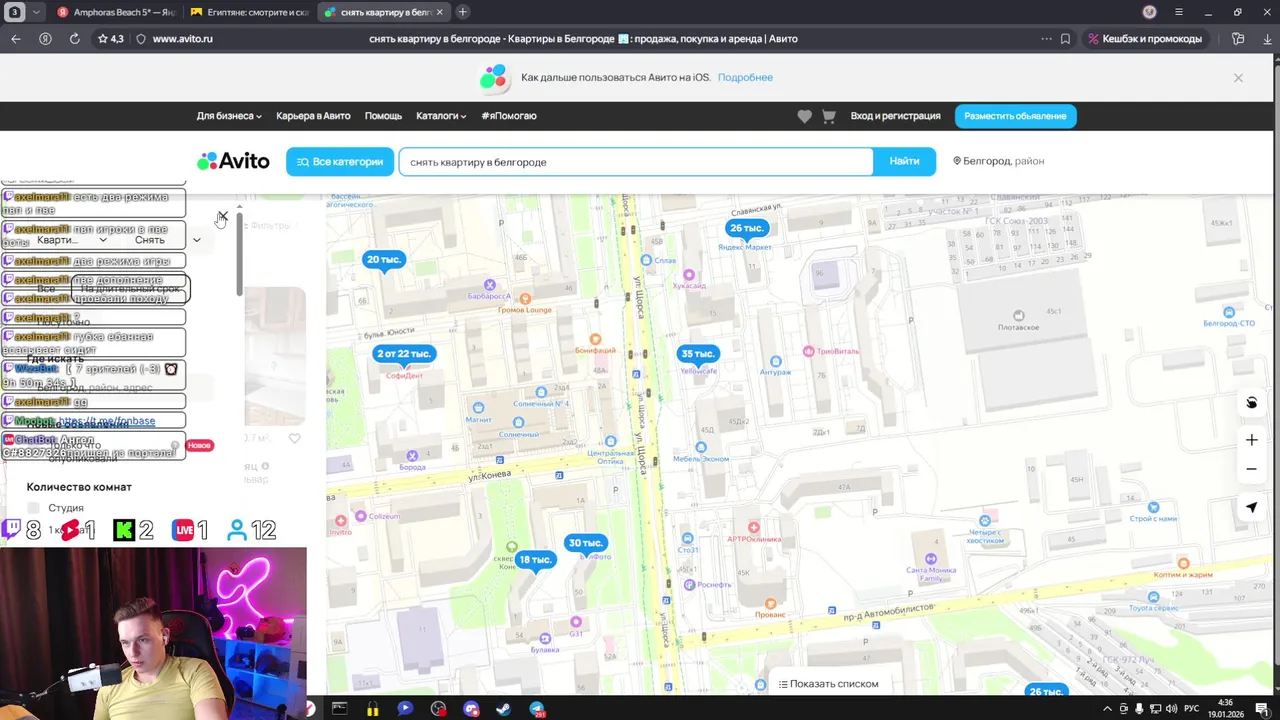This screenshot has width=1280, height=720.
Task: Open browser page options three dots
Action: (x=1046, y=39)
